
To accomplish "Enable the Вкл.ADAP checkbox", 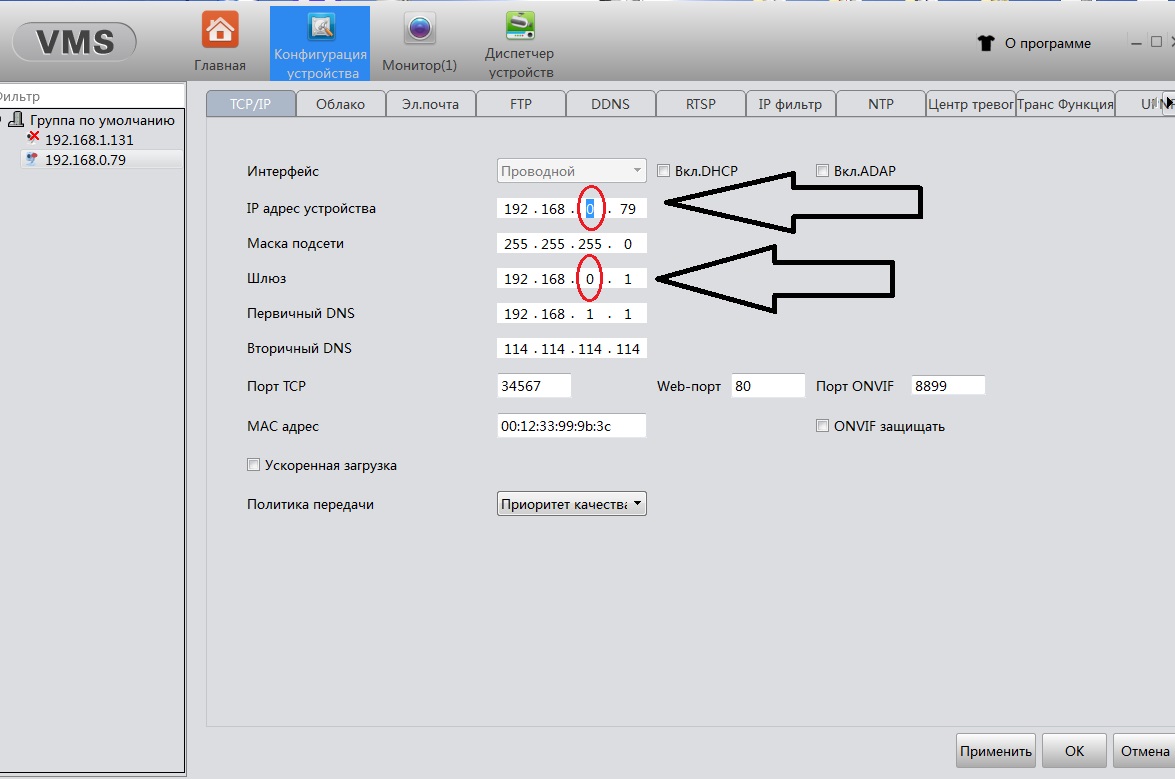I will tap(824, 171).
